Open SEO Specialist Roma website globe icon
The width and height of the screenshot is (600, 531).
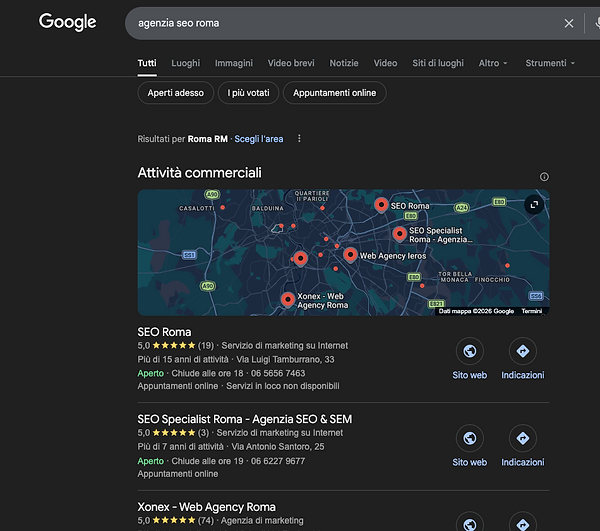469,438
